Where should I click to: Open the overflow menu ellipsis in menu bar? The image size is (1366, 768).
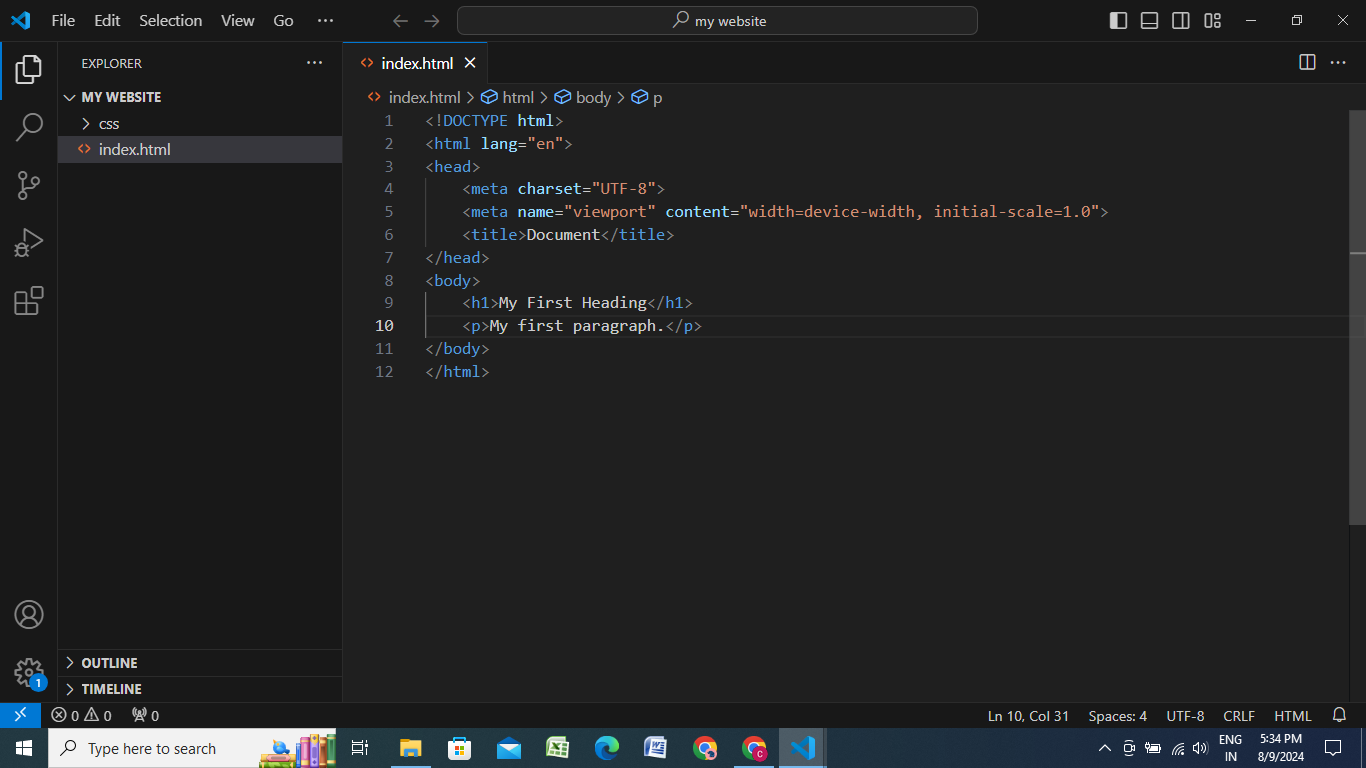325,20
